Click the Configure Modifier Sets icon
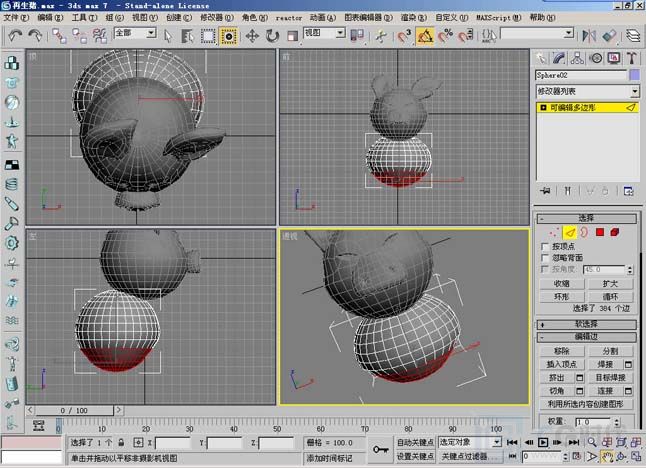The width and height of the screenshot is (646, 468). tap(628, 191)
